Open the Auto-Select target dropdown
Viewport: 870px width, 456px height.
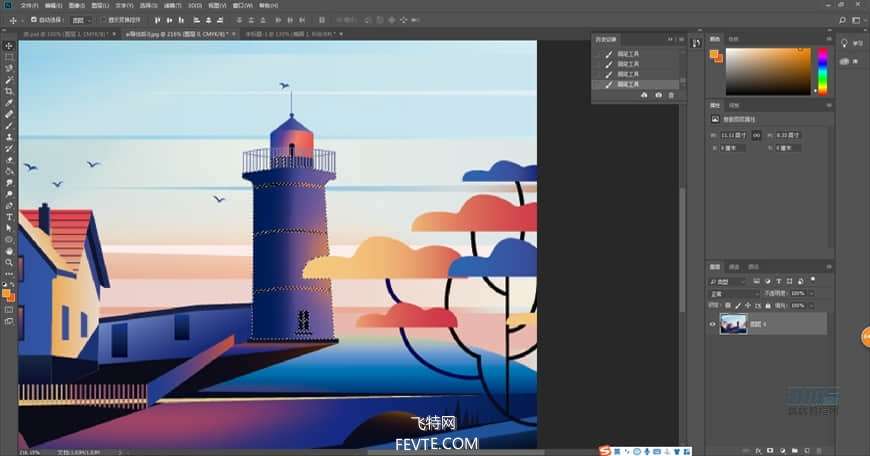81,20
